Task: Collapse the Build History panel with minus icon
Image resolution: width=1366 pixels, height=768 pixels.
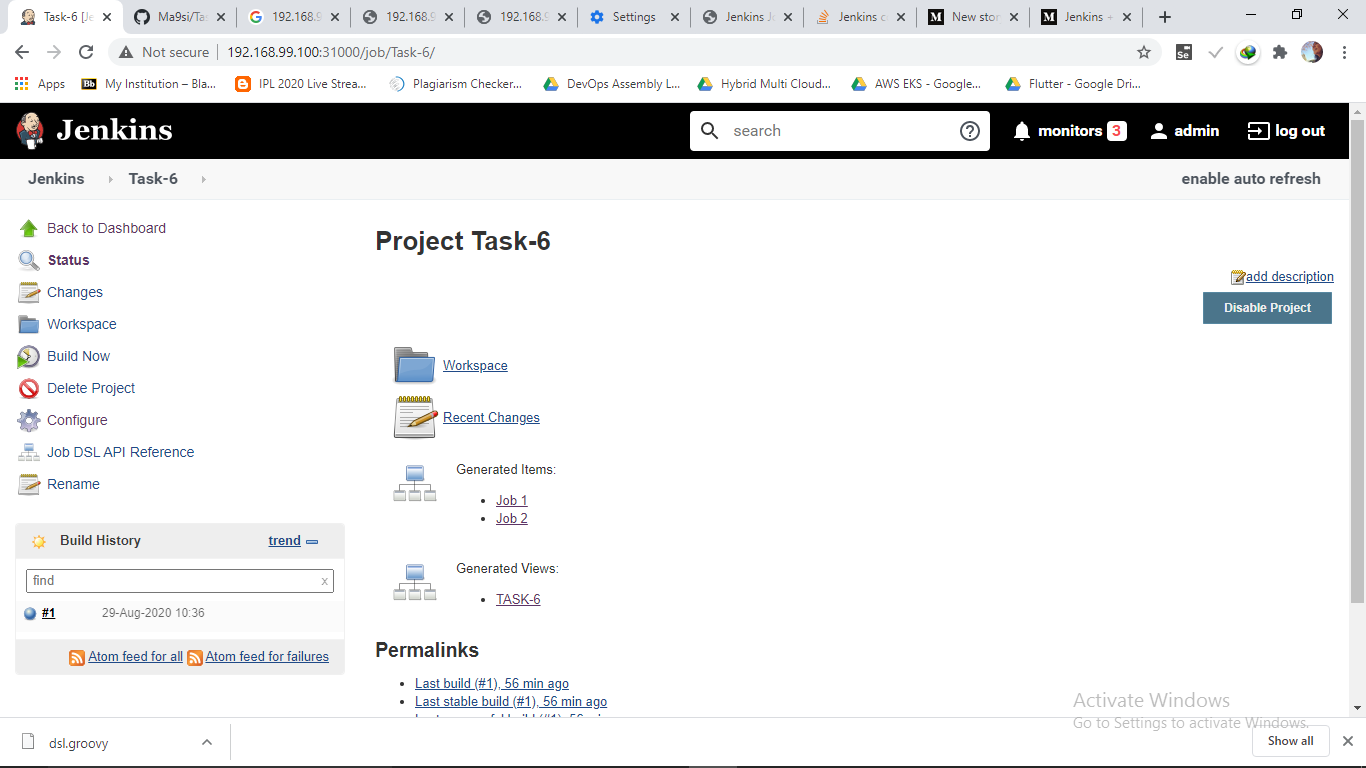Action: [312, 541]
